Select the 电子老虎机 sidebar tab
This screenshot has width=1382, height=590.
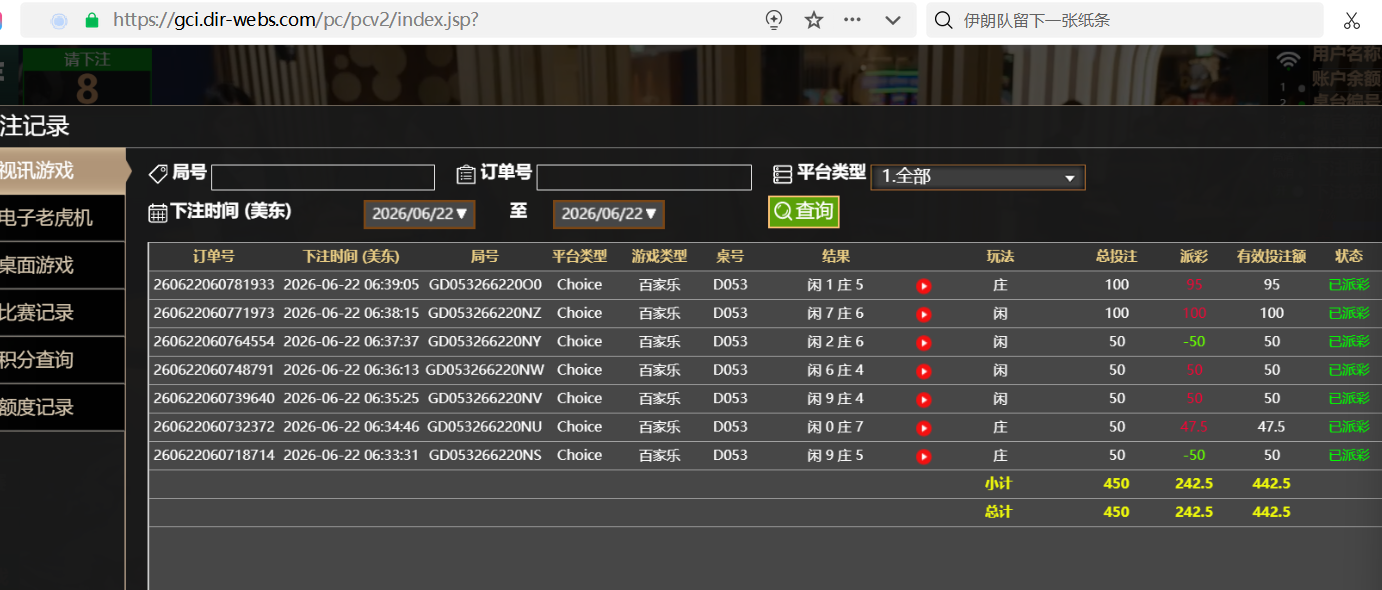pyautogui.click(x=62, y=218)
